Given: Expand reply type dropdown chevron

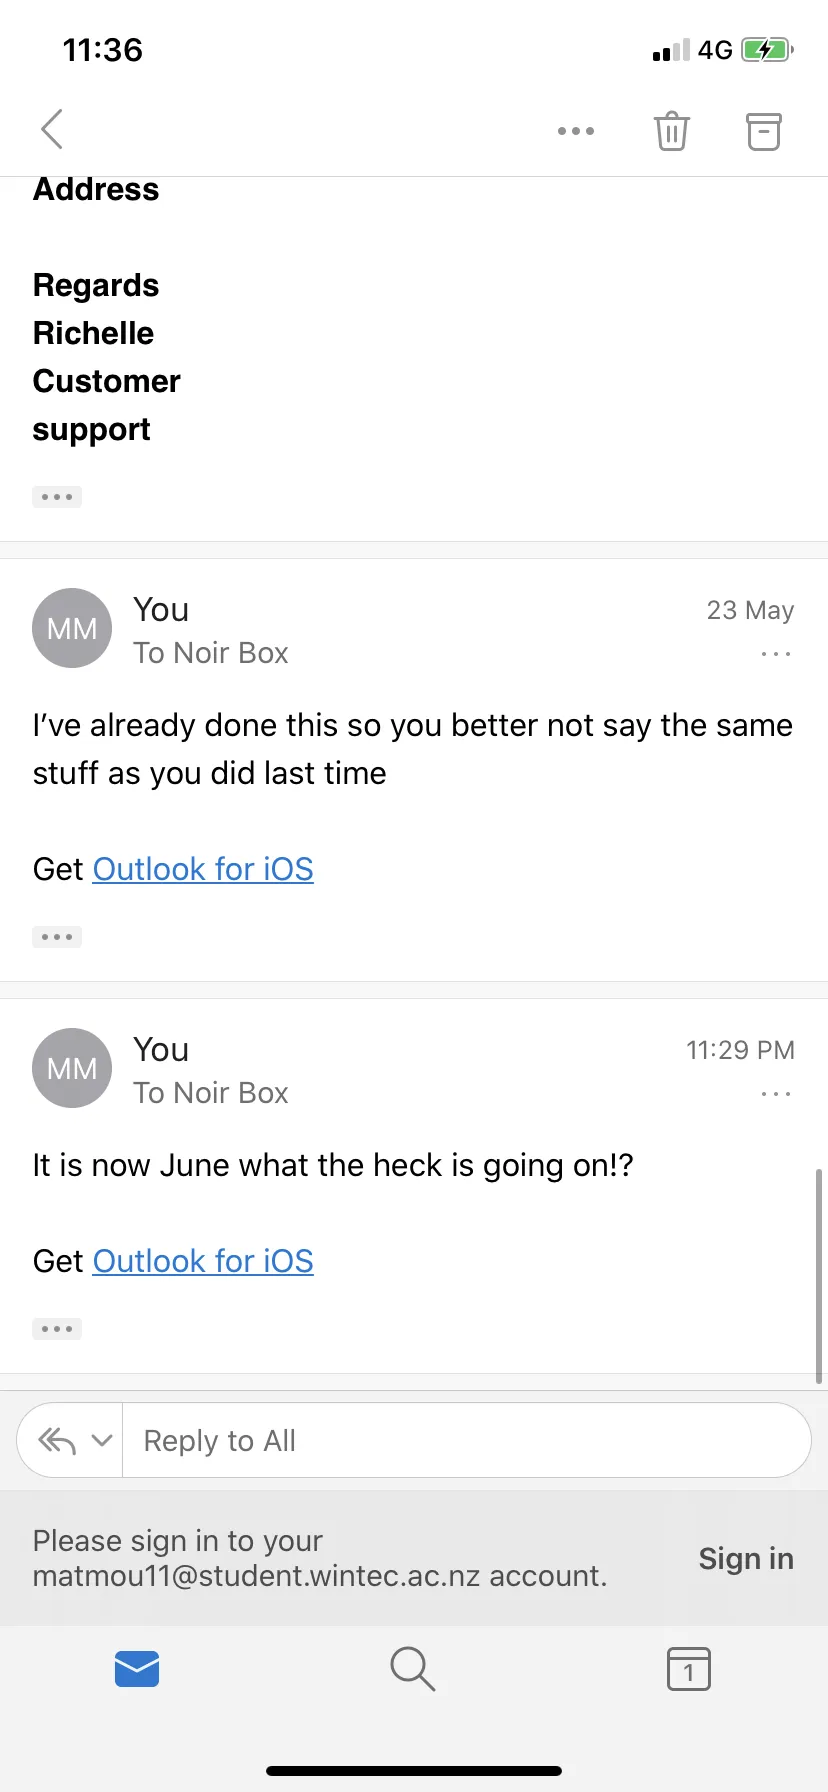Looking at the screenshot, I should click(x=101, y=1440).
